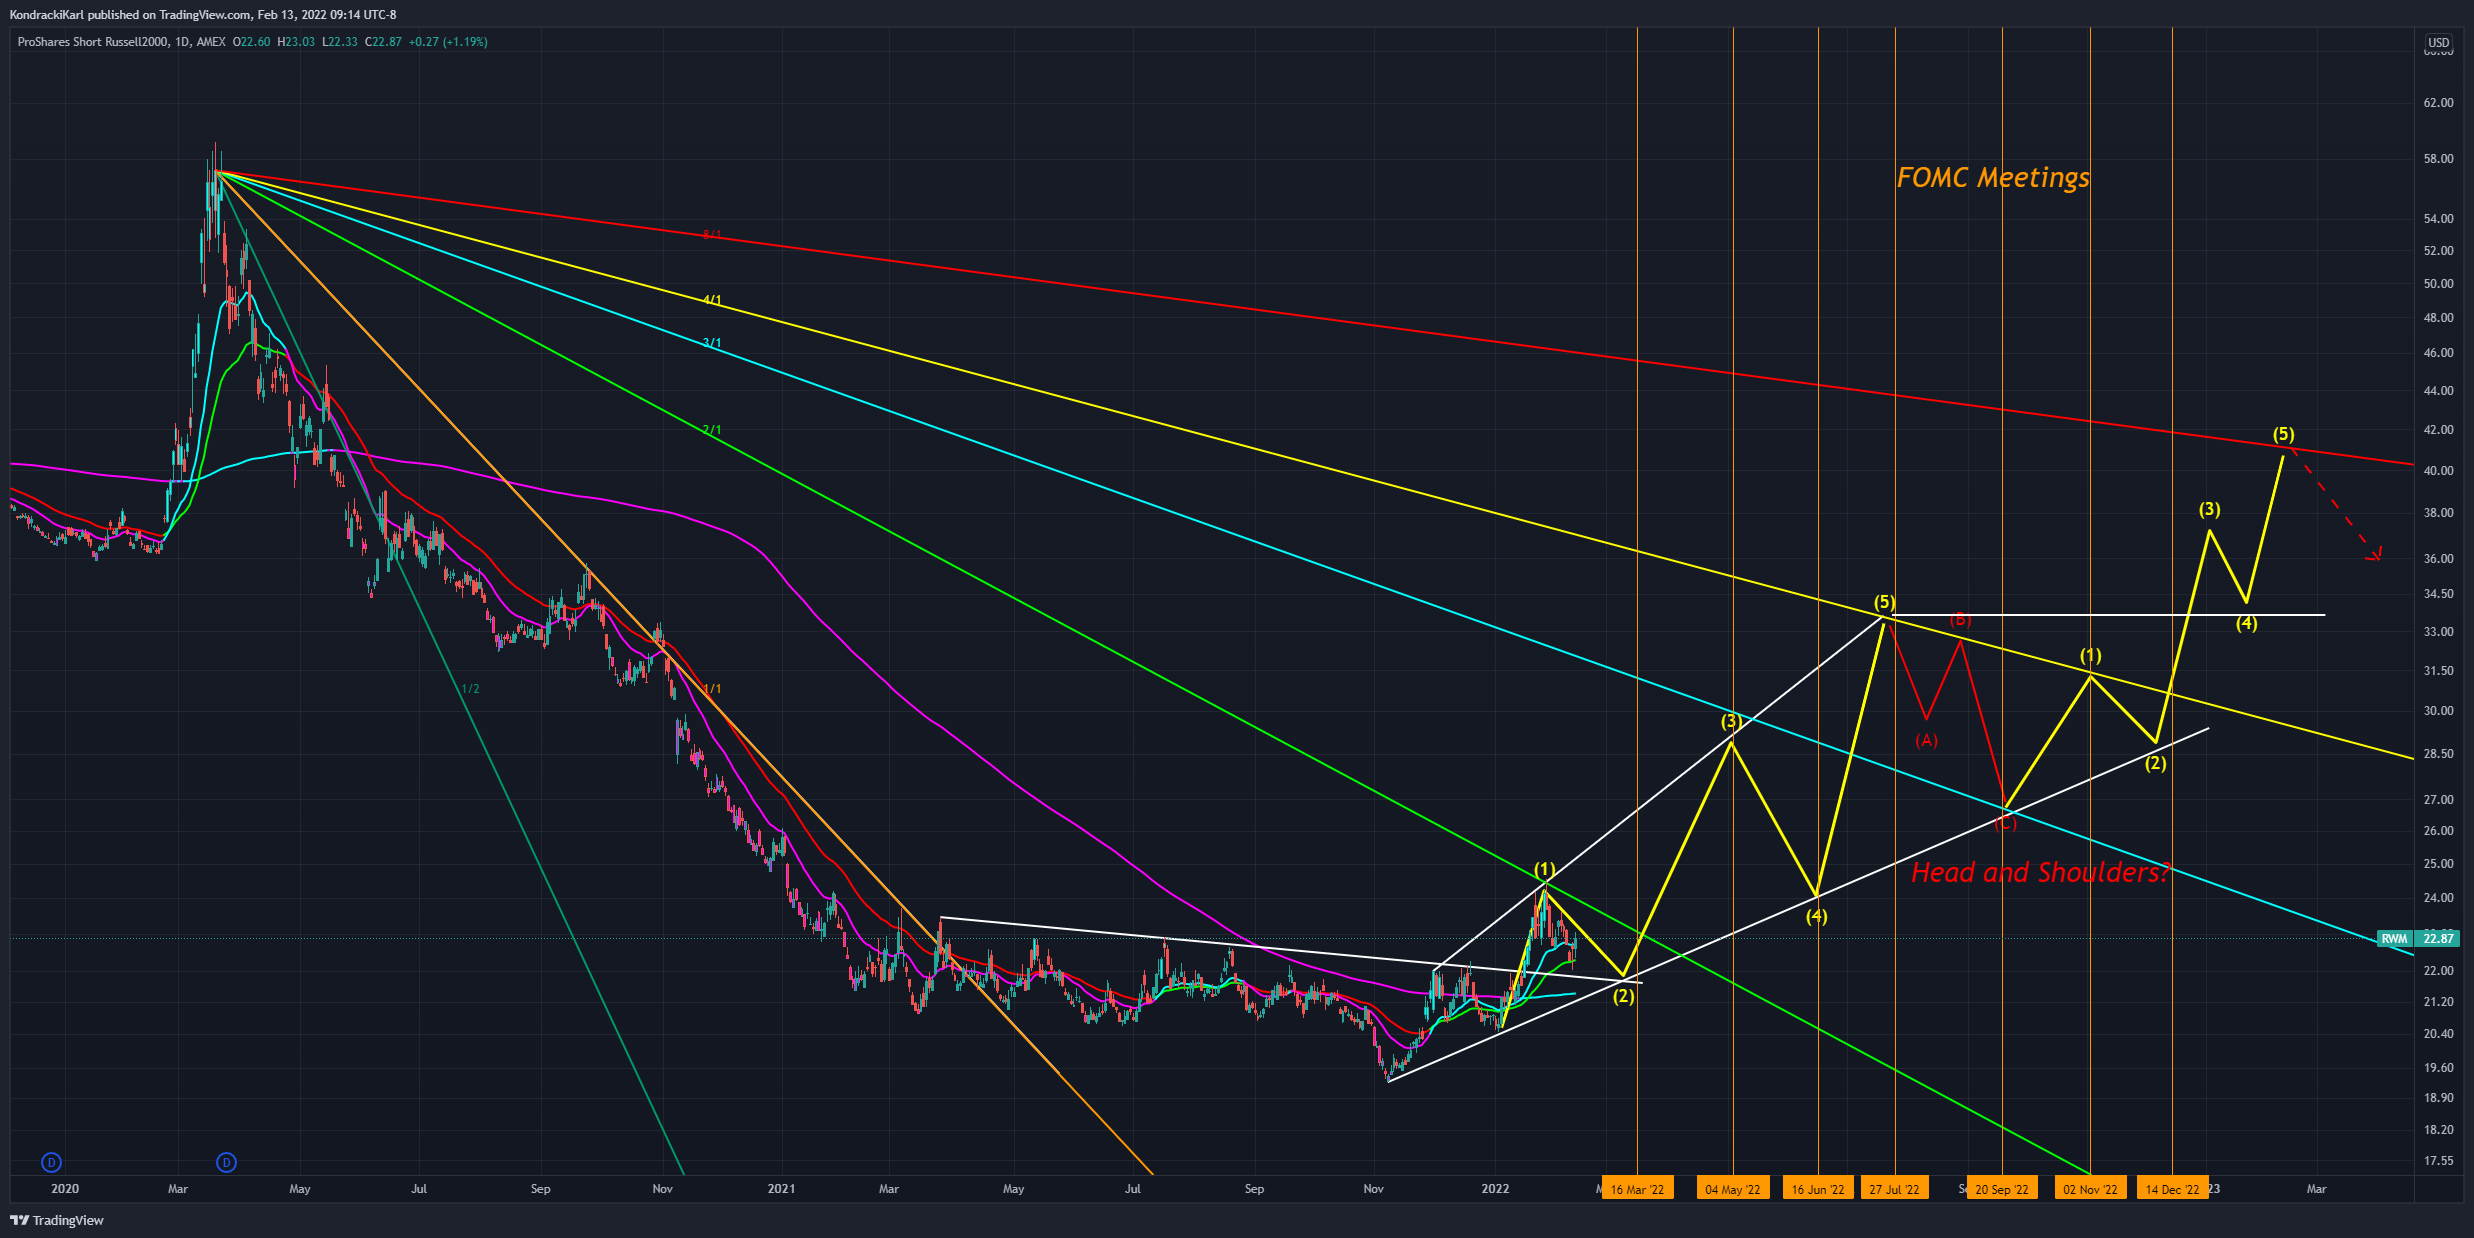Click the dividend D marker near March 2020
Viewport: 2474px width, 1238px height.
226,1162
